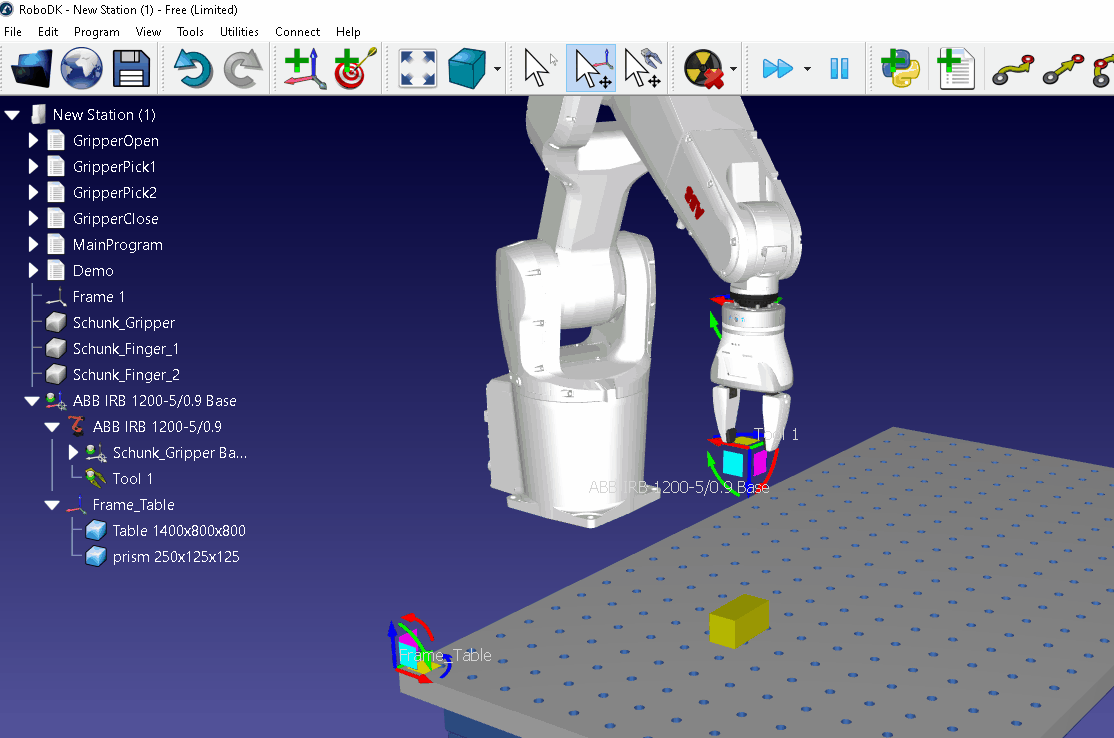Select Schunk_Finger_1 in the tree

point(126,349)
